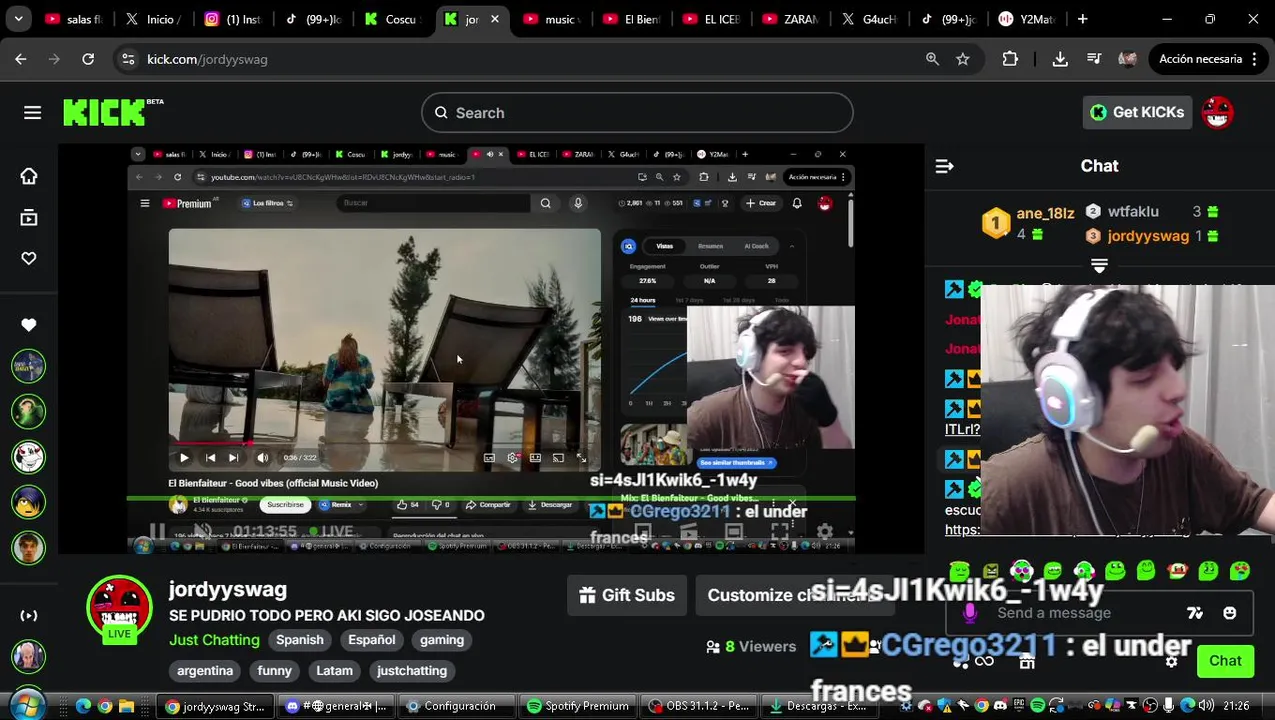Open the user profile avatar in Kick header
This screenshot has height=720, width=1275.
pos(1217,113)
